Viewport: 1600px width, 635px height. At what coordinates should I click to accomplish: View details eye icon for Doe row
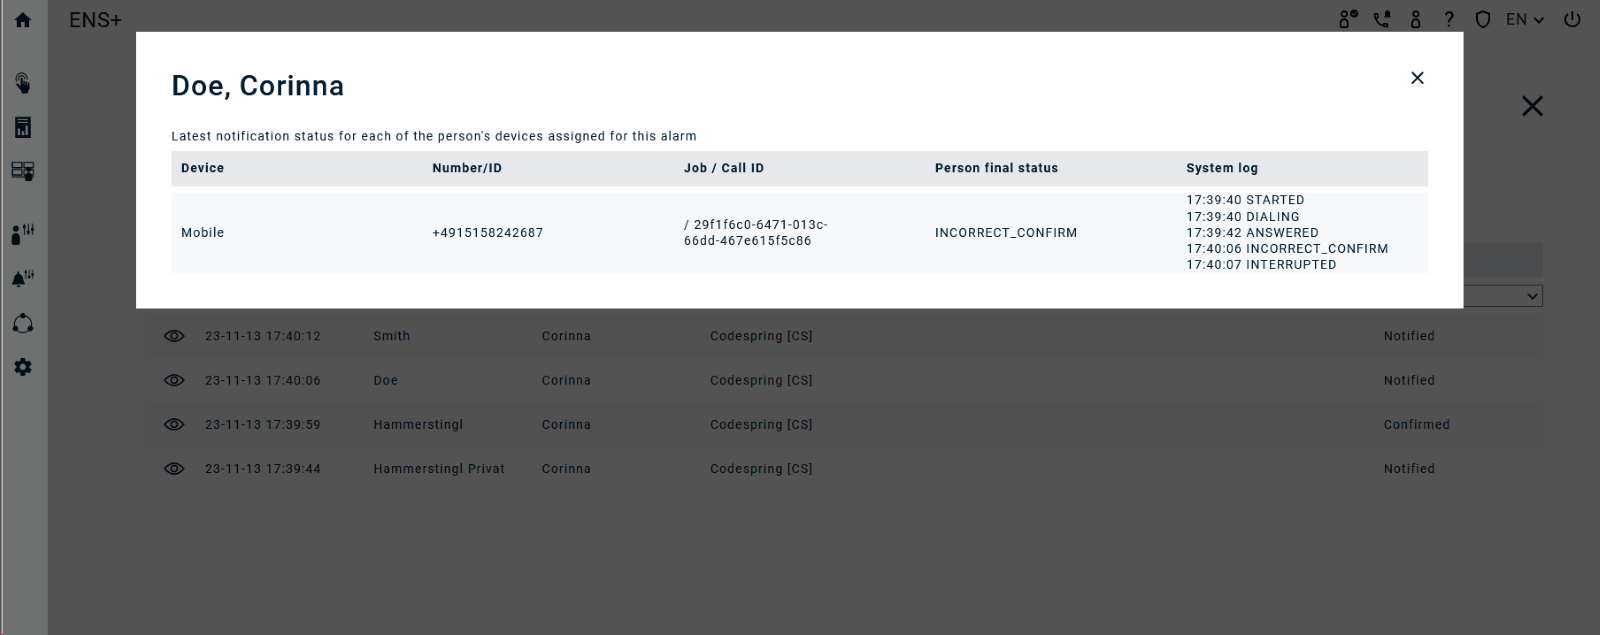coord(174,380)
